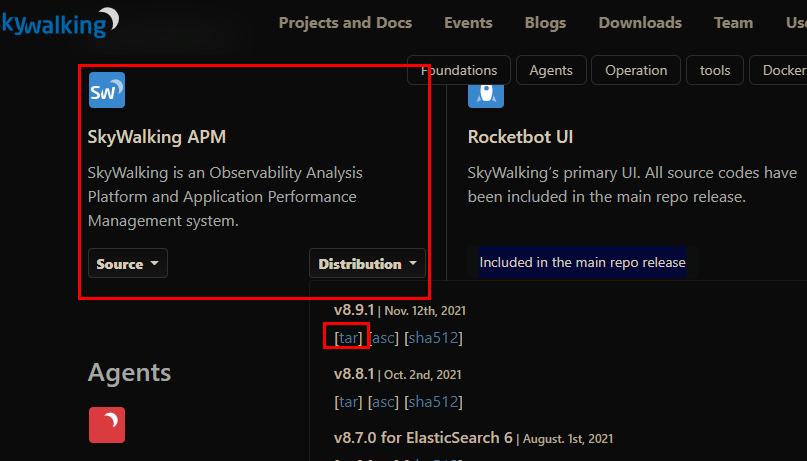Go to the Blogs page
807x461 pixels.
(x=545, y=23)
